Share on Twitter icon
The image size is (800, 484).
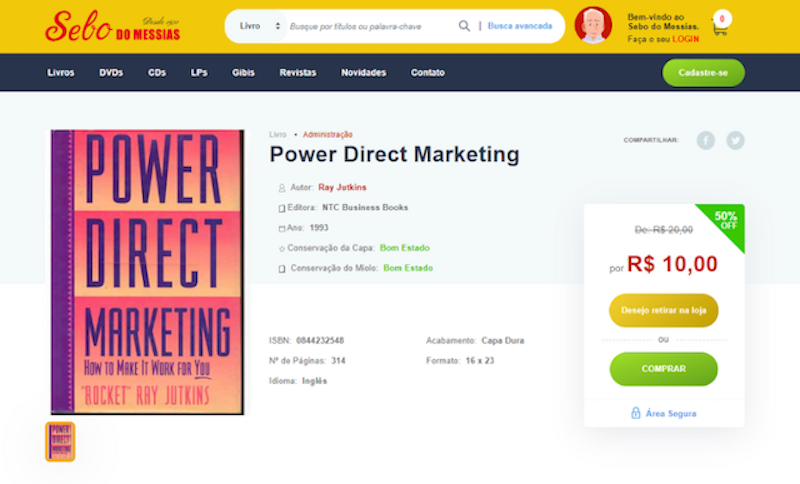coord(735,140)
